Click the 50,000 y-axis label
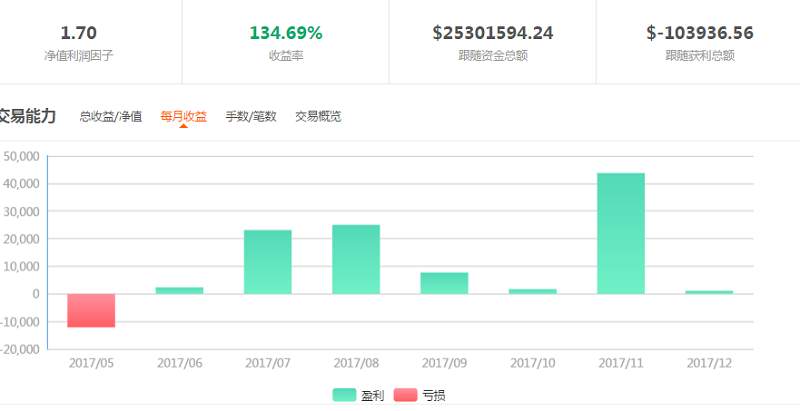The height and width of the screenshot is (411, 800). pos(21,156)
